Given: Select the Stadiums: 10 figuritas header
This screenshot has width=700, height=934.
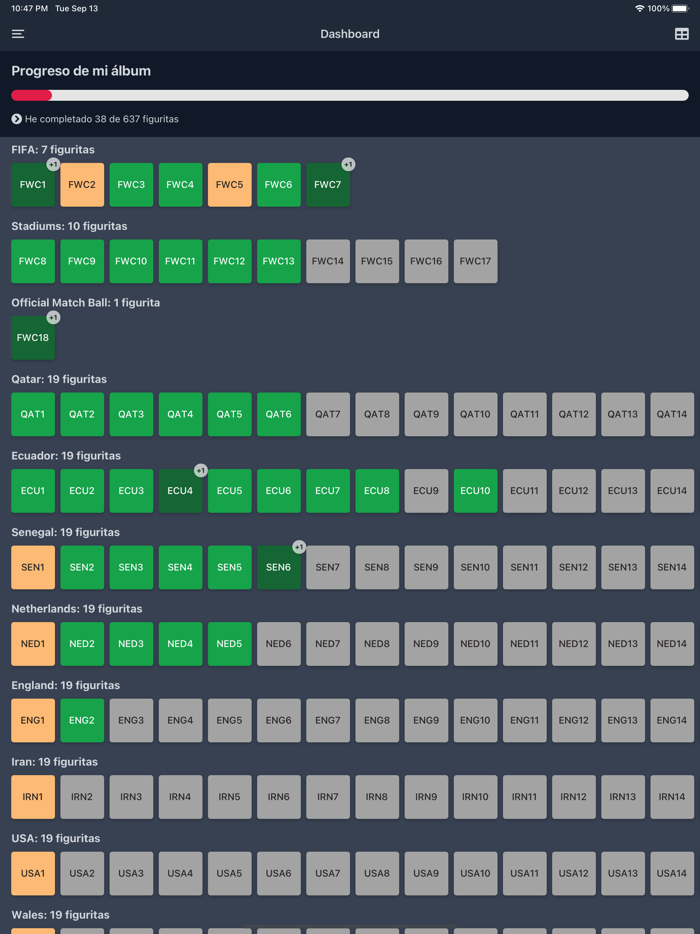Looking at the screenshot, I should (x=69, y=226).
